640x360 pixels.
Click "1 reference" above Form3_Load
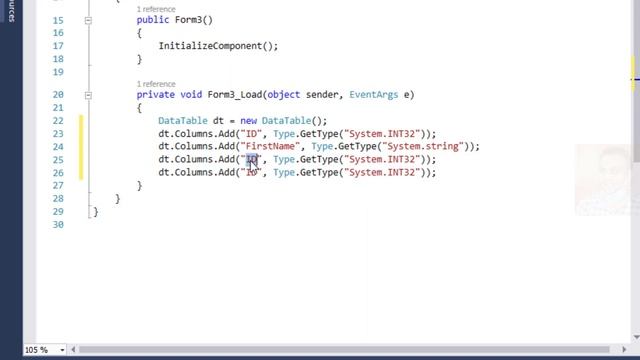click(156, 84)
